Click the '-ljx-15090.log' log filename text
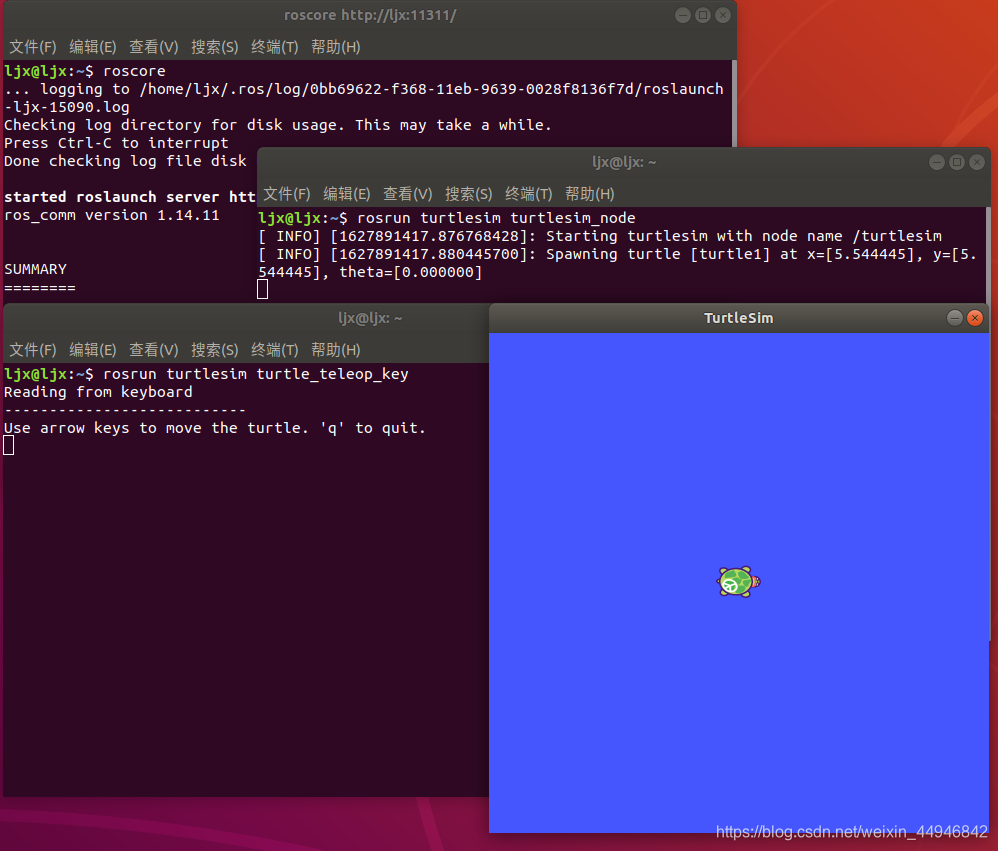The height and width of the screenshot is (851, 998). 67,107
